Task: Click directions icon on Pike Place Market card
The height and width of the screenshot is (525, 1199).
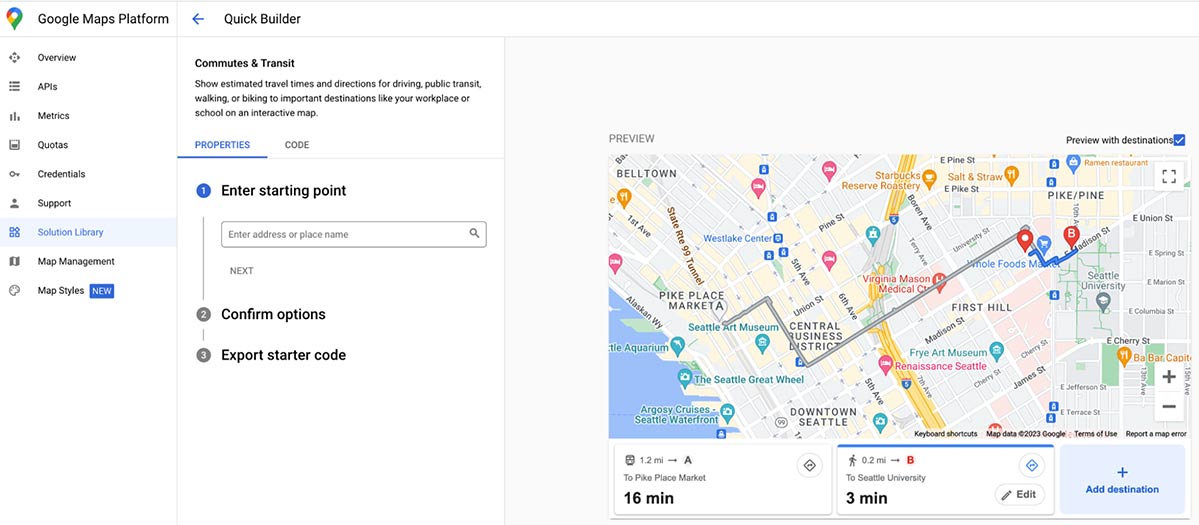Action: coord(809,465)
